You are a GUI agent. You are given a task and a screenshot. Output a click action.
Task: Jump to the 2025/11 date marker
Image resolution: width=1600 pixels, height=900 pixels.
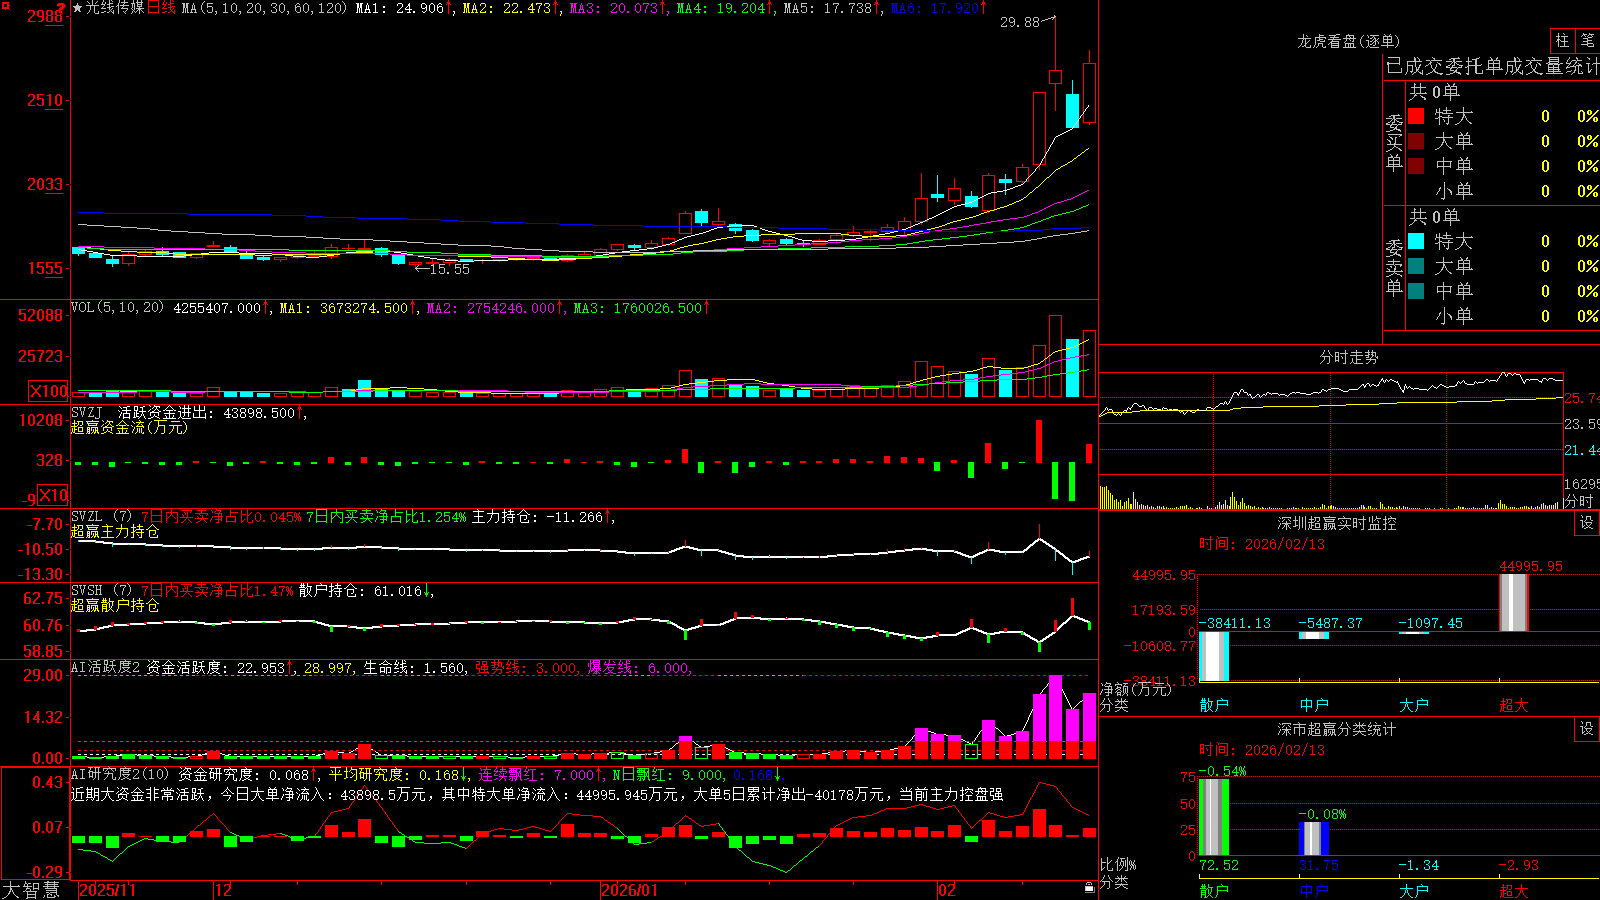[x=107, y=890]
